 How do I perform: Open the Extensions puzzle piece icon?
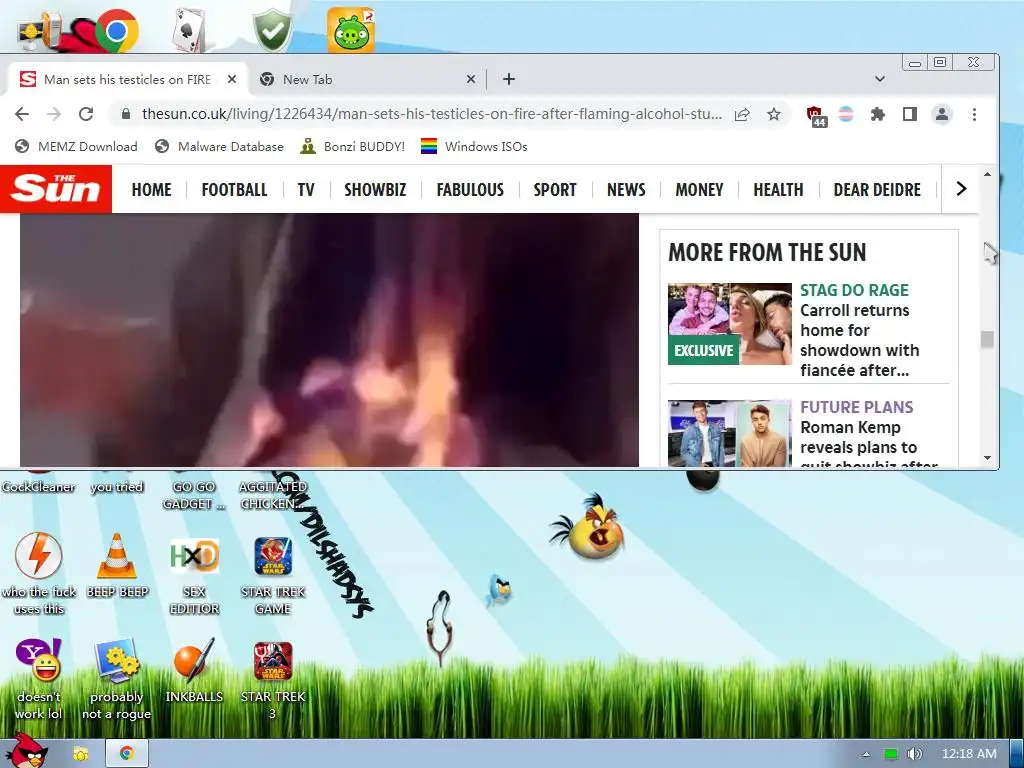878,114
